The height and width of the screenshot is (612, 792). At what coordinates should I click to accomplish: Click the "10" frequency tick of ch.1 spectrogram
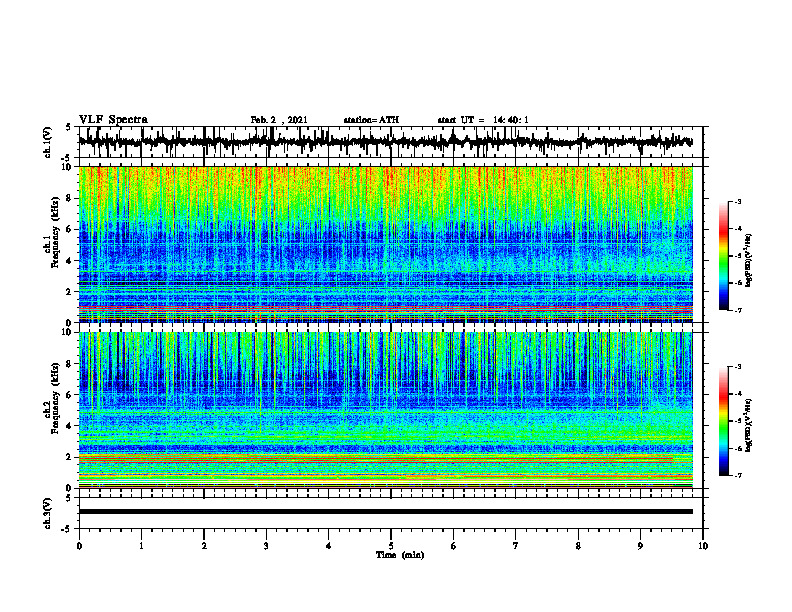click(x=69, y=167)
